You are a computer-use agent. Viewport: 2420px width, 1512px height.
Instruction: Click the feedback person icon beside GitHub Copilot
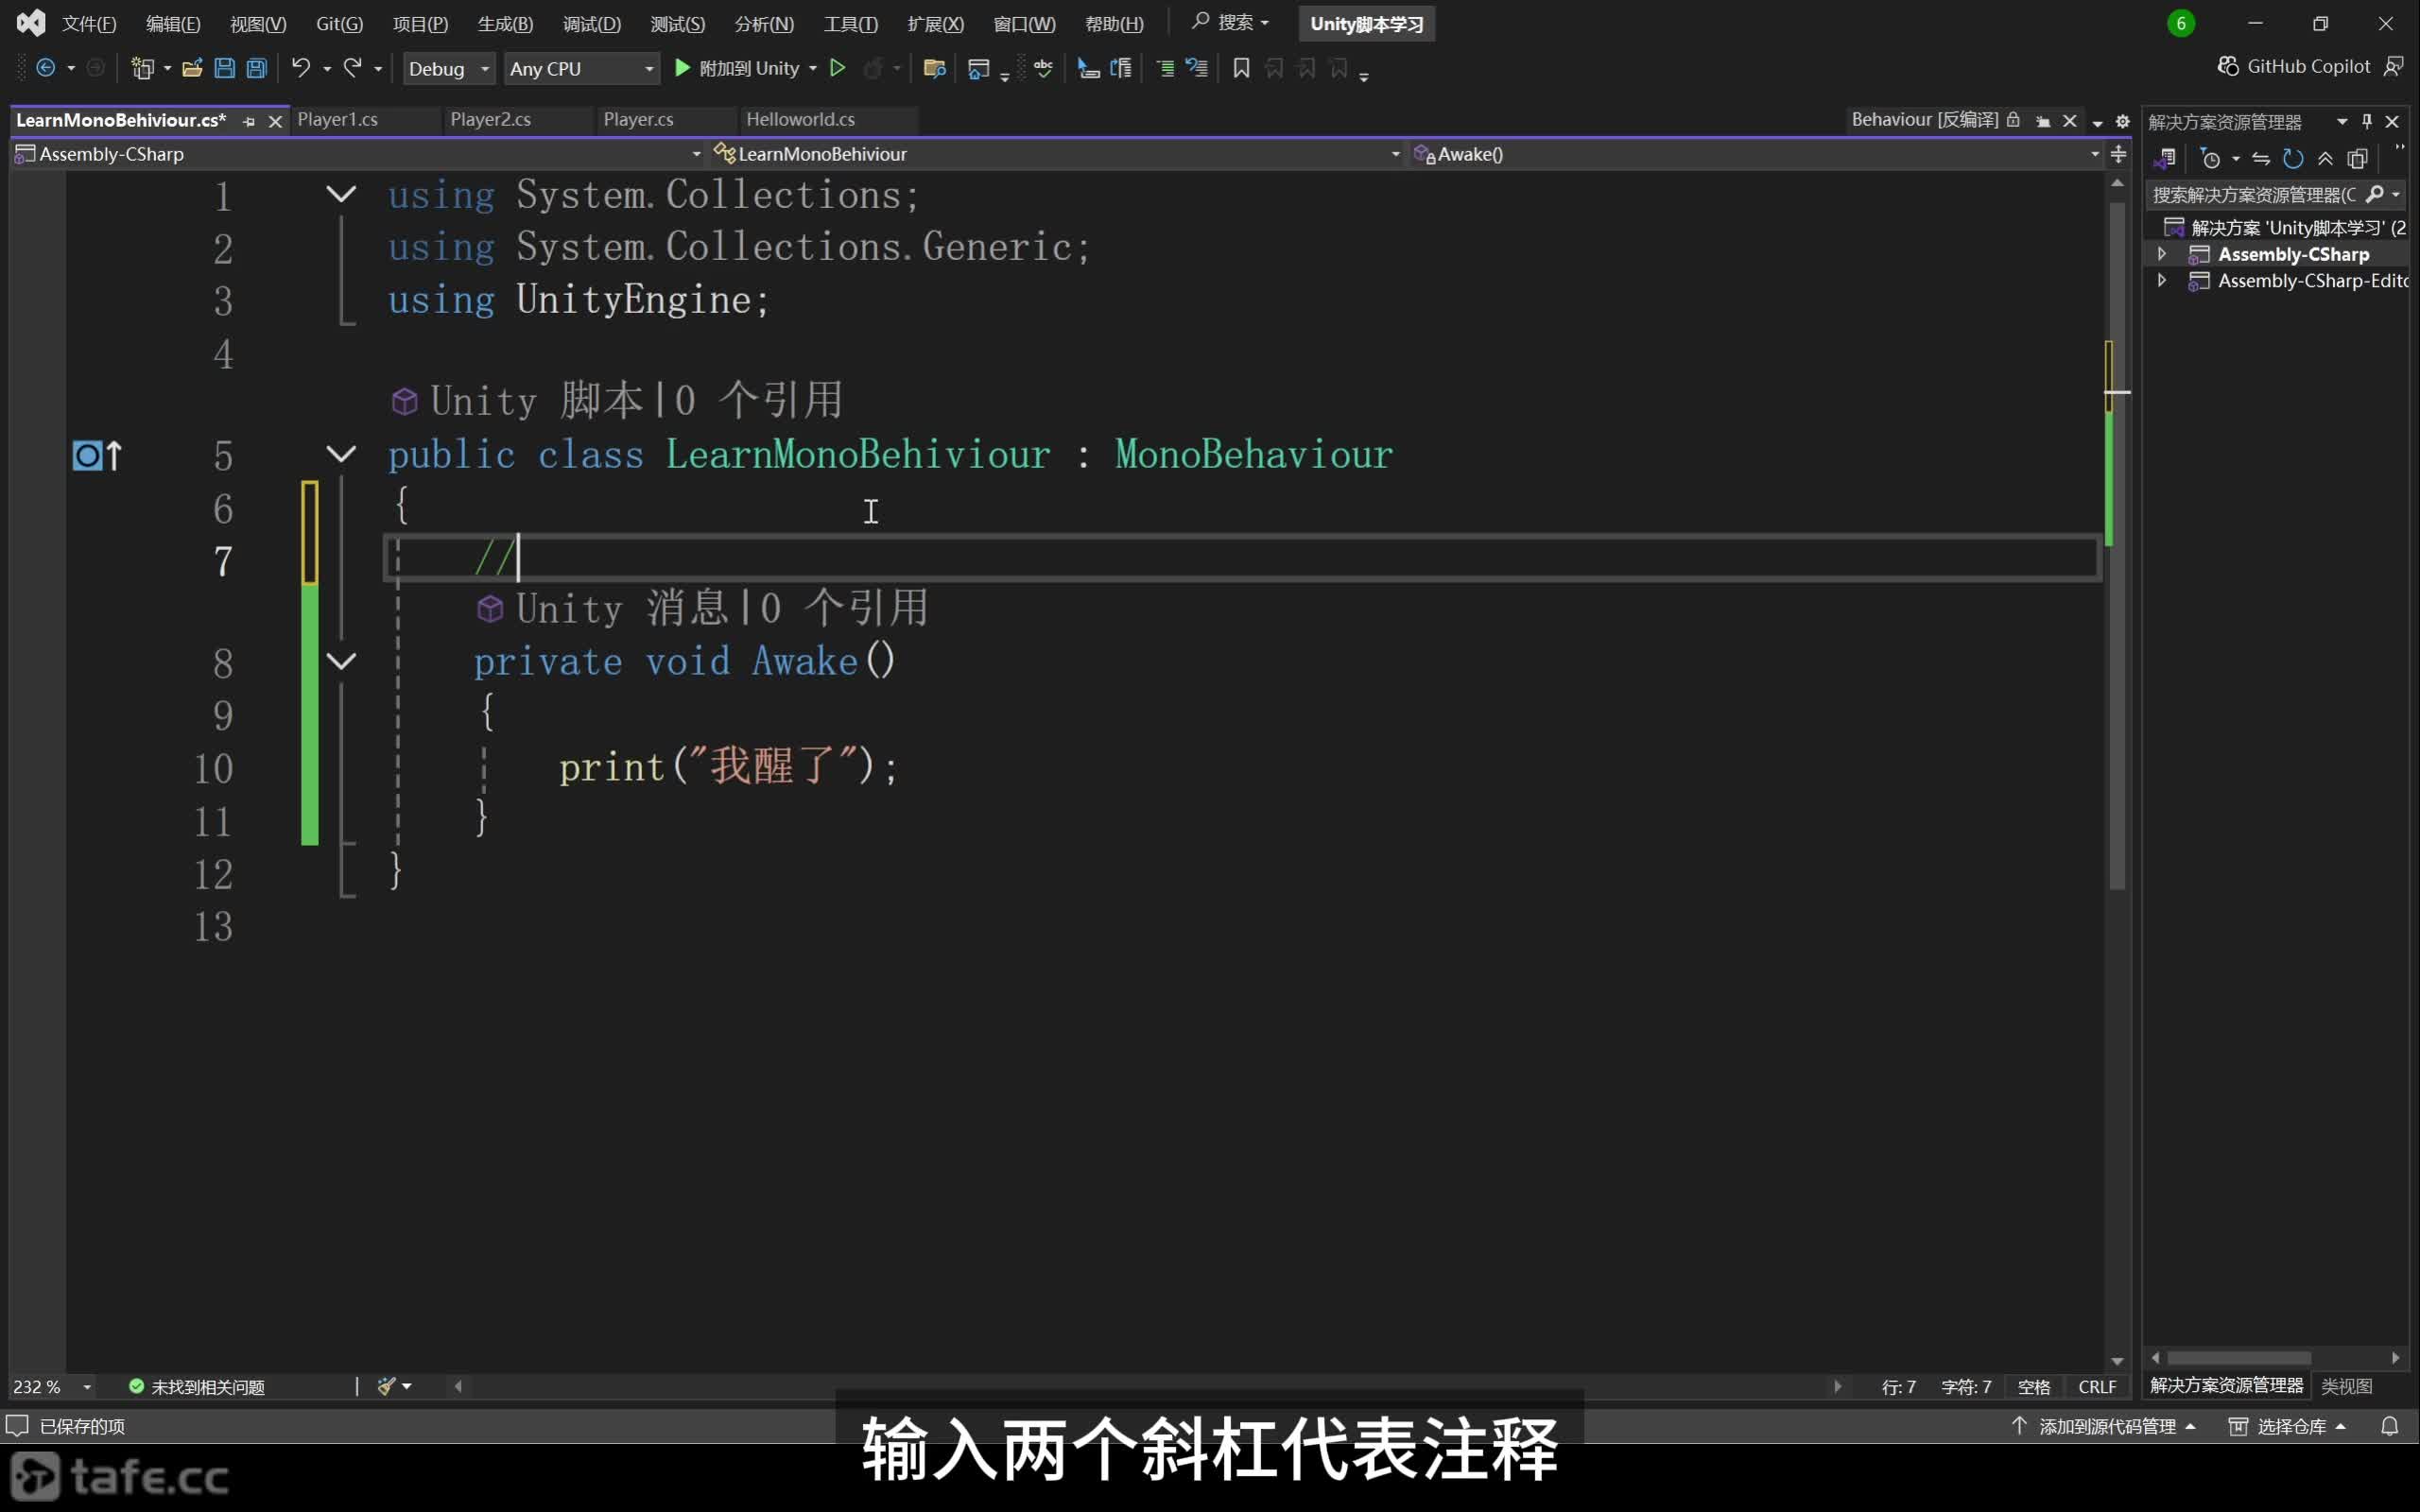[x=2394, y=66]
